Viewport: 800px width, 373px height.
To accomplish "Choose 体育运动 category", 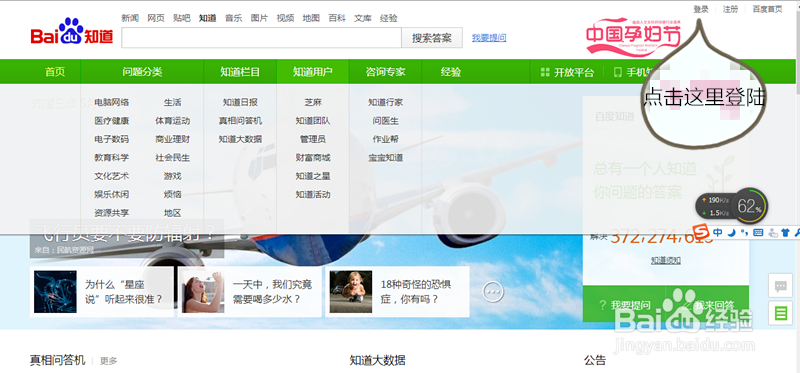I will [x=173, y=121].
